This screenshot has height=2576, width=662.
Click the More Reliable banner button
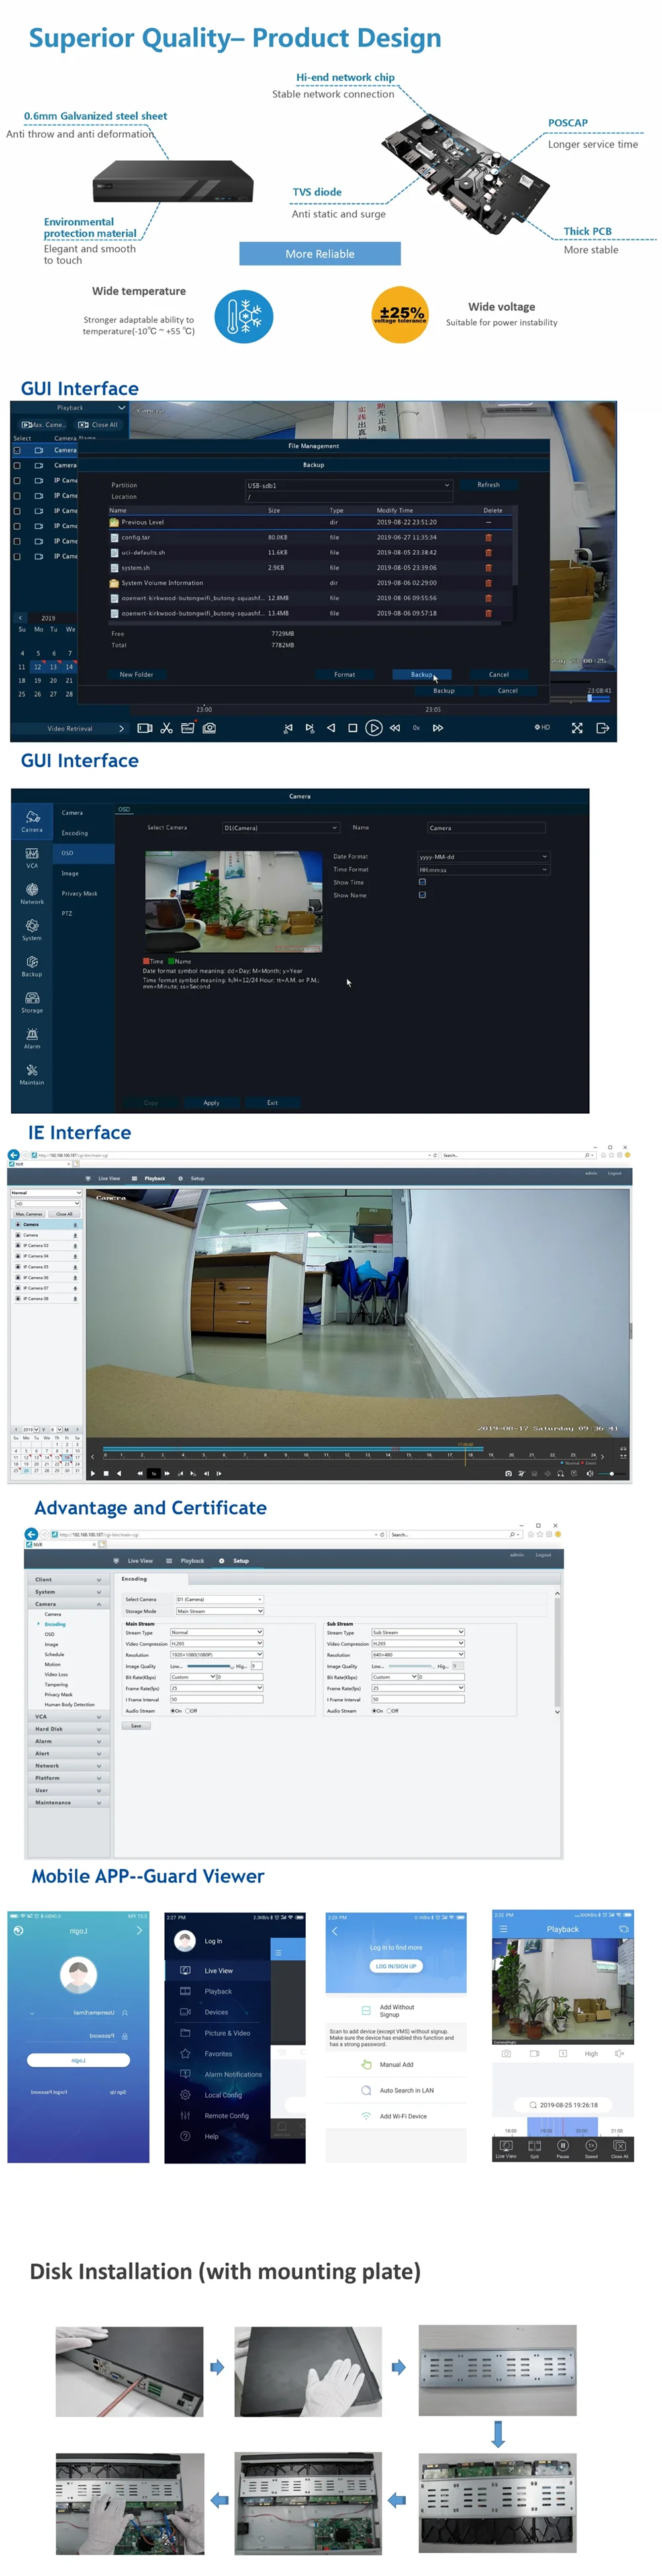click(320, 254)
